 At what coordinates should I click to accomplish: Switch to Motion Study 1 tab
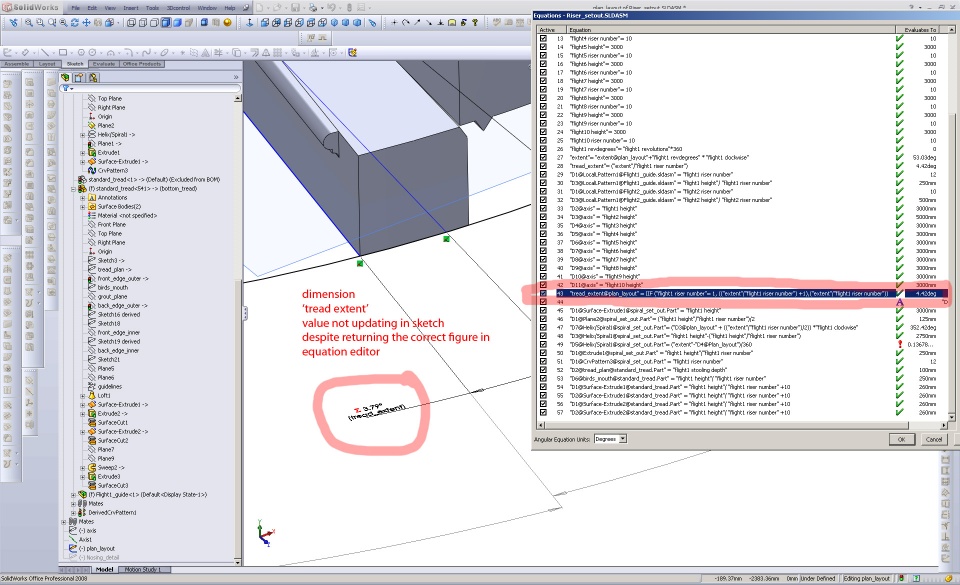click(143, 570)
